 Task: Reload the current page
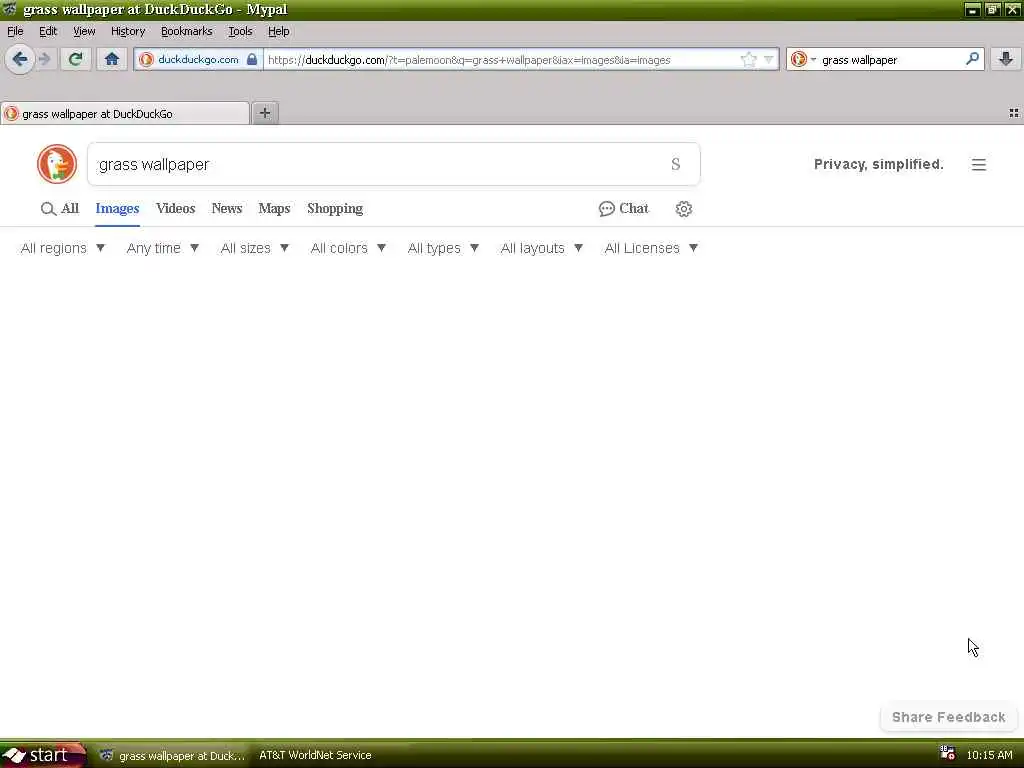(x=76, y=59)
